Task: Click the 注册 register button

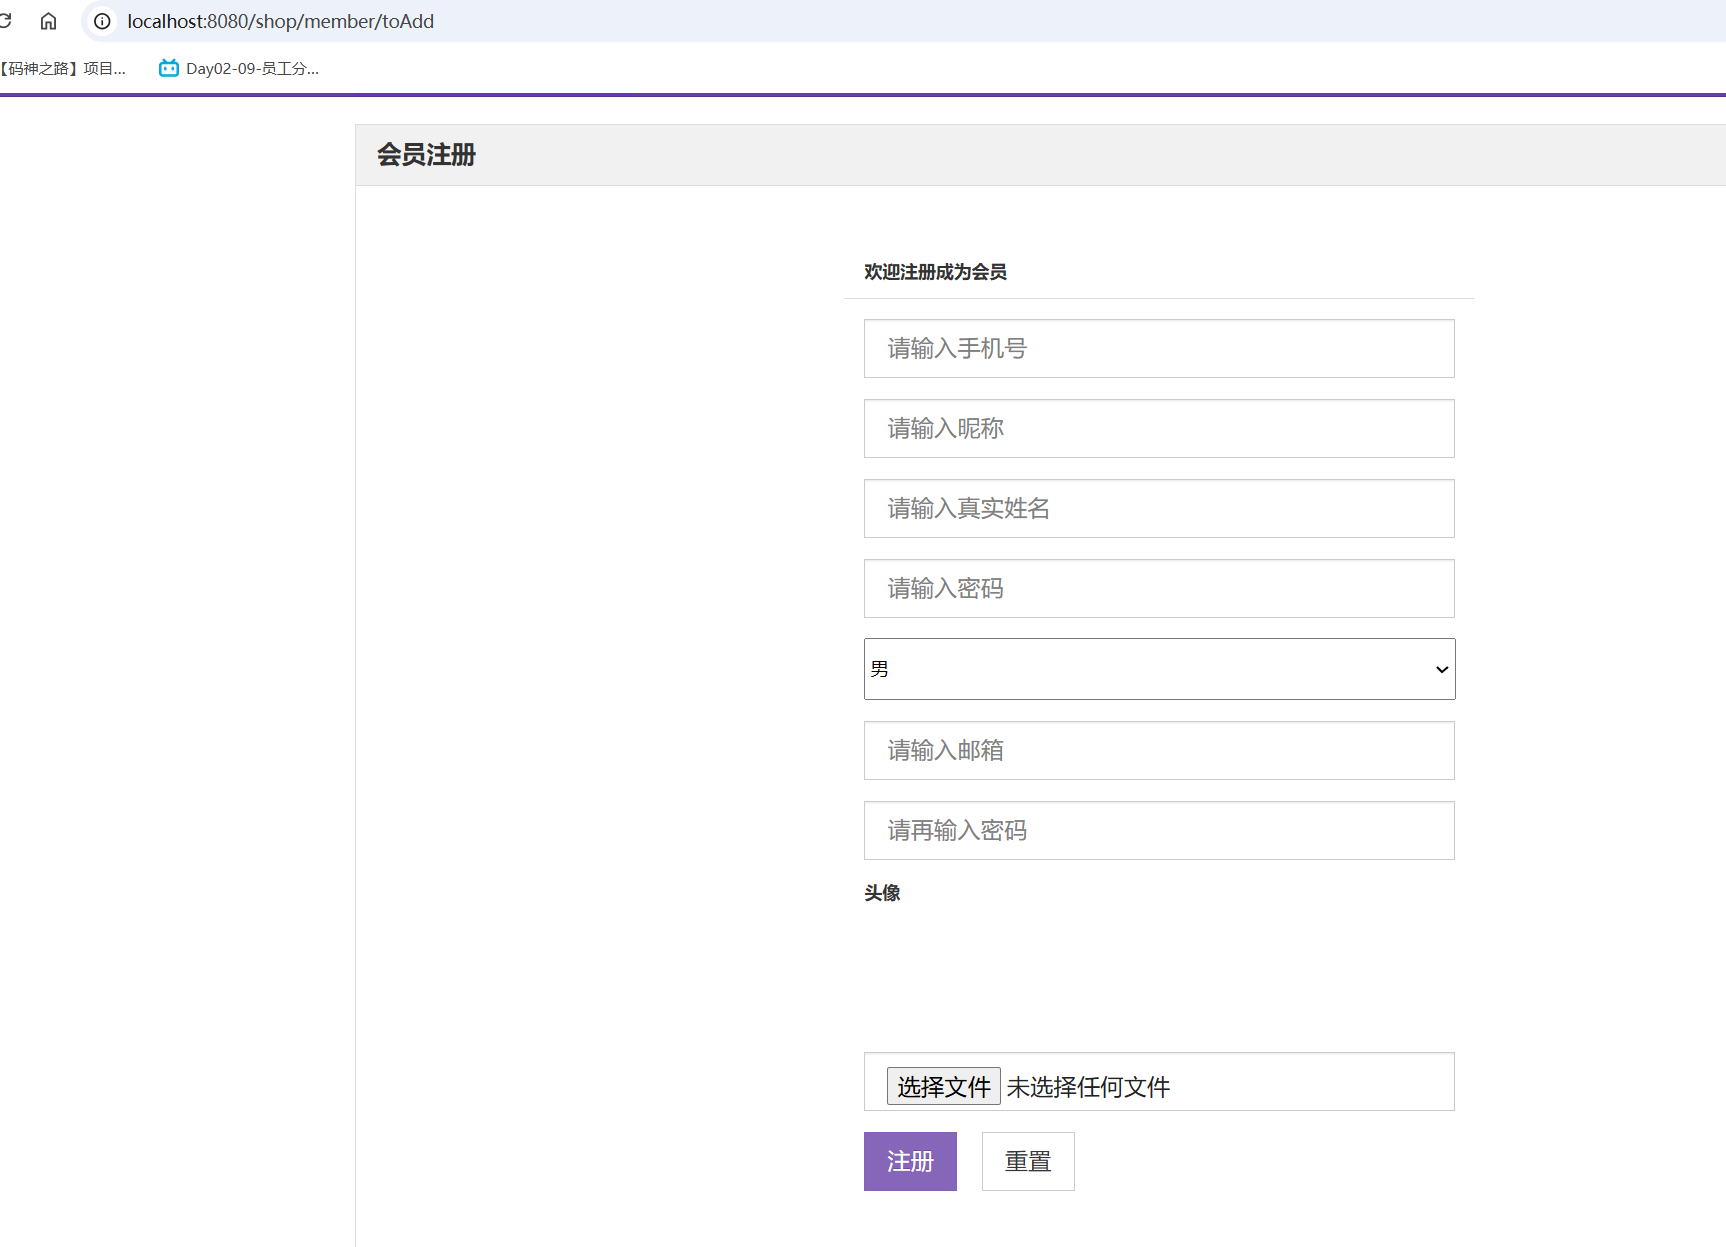Action: (909, 1161)
